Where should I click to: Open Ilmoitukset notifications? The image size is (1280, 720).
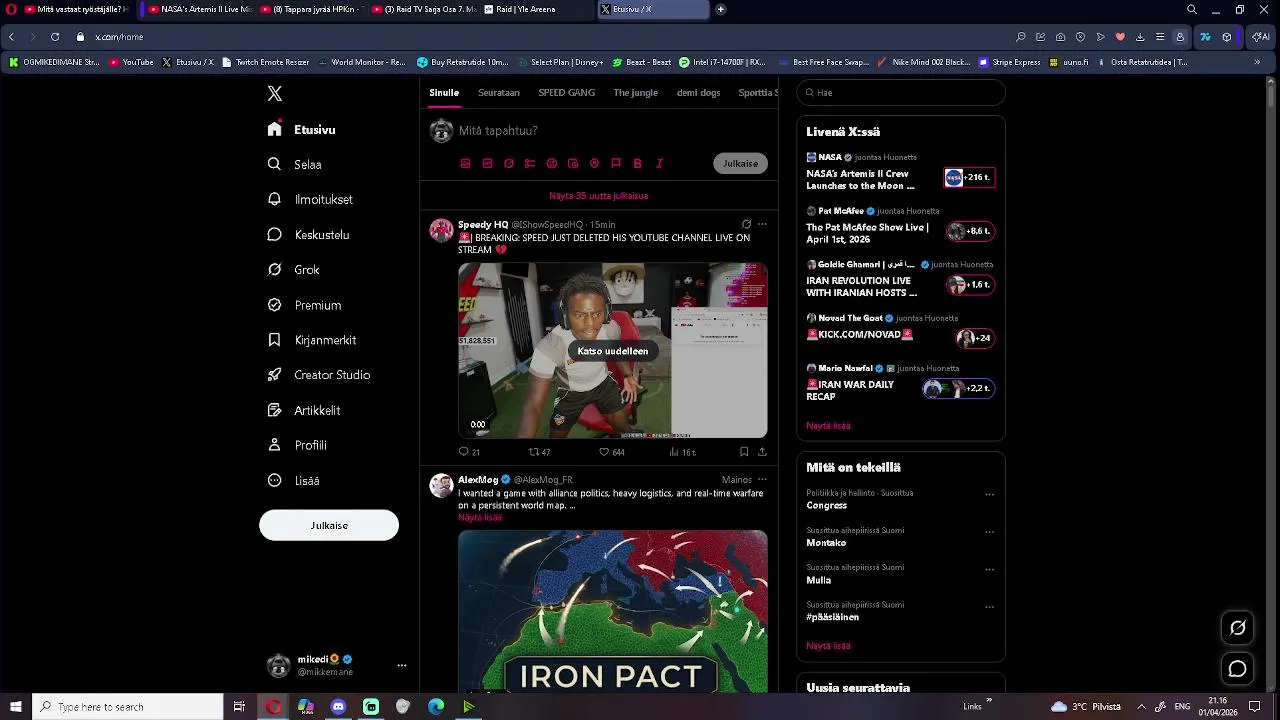[x=310, y=200]
